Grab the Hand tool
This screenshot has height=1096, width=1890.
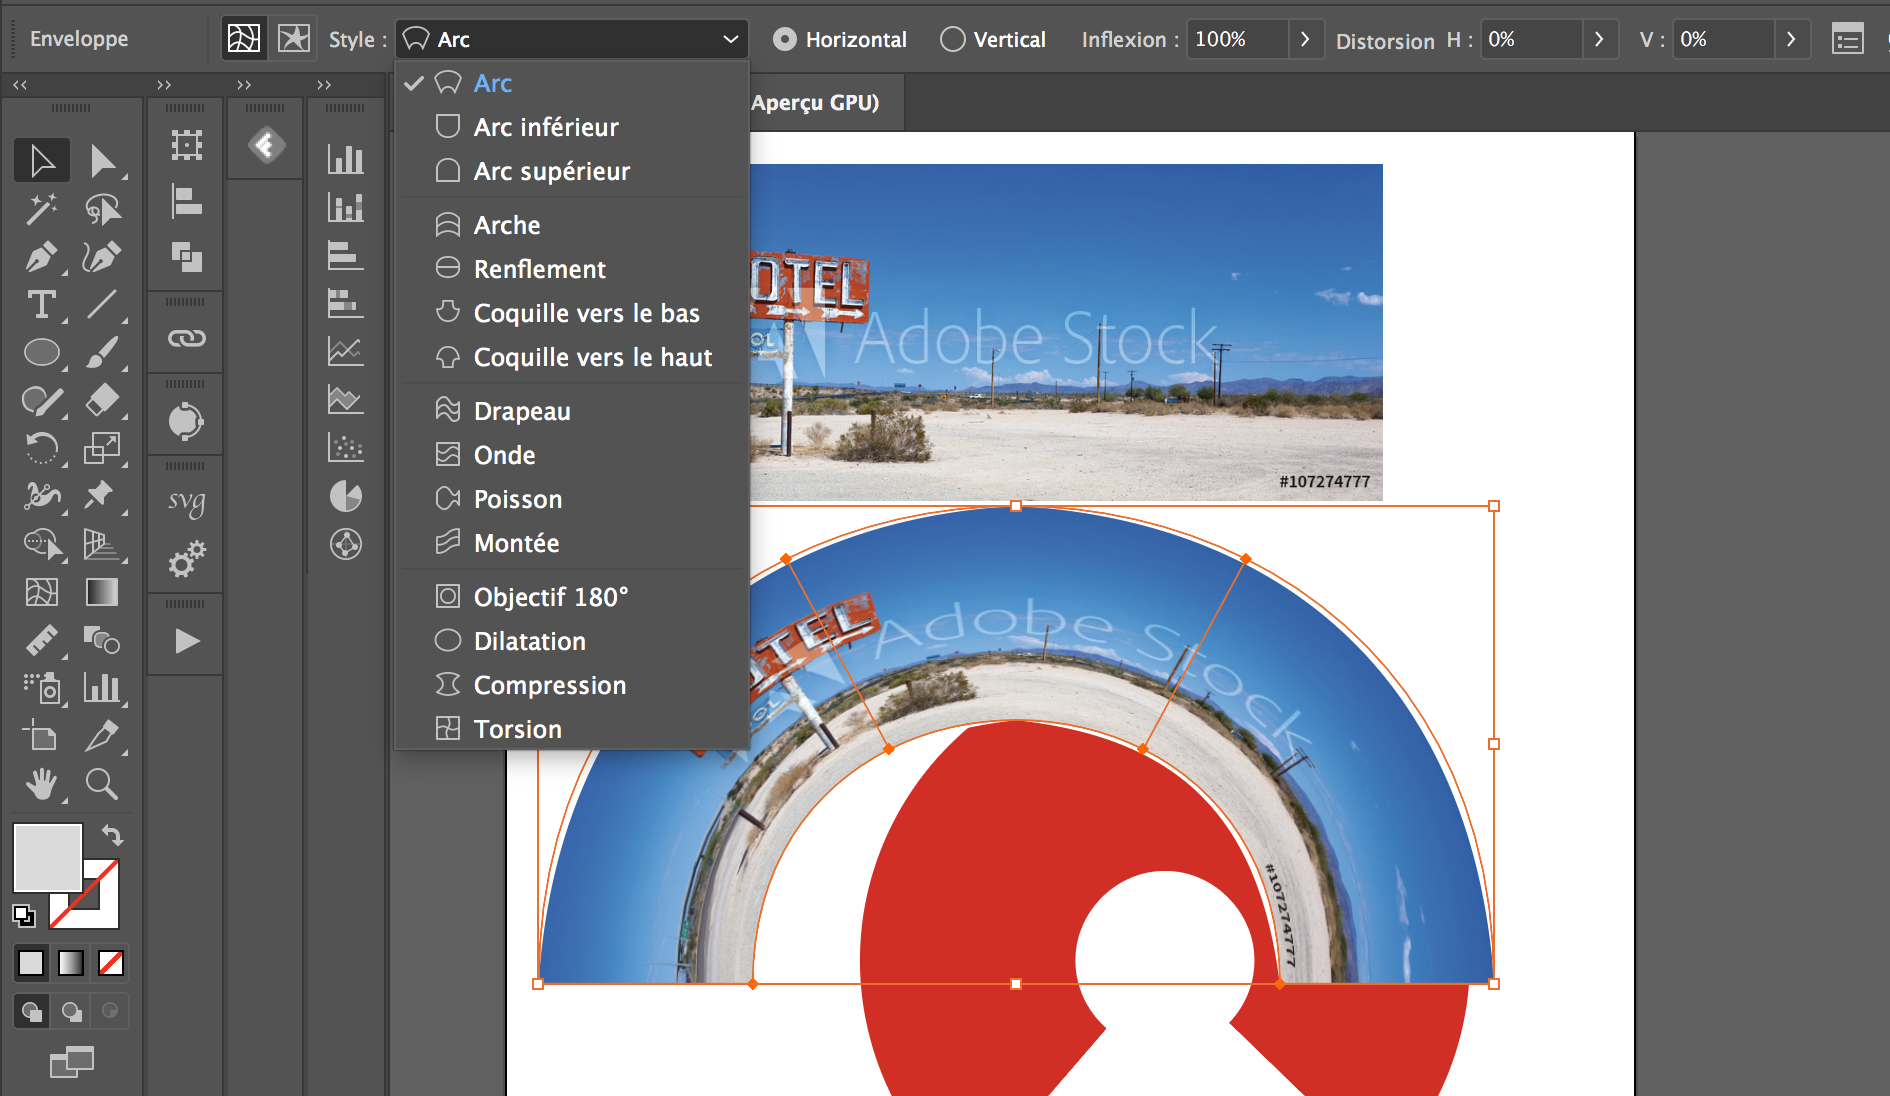pos(41,784)
